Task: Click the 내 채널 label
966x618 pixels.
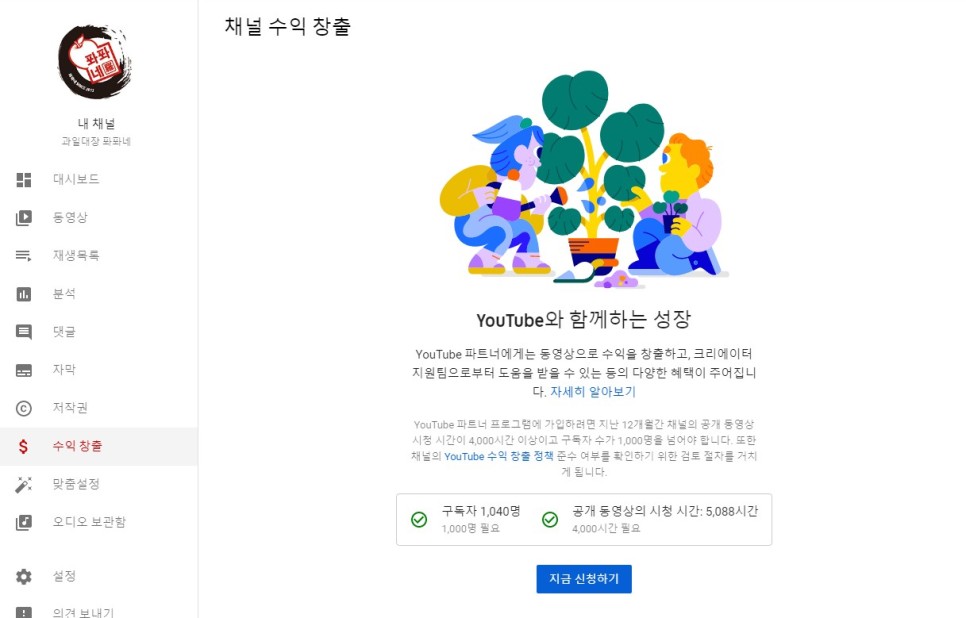Action: 96,123
